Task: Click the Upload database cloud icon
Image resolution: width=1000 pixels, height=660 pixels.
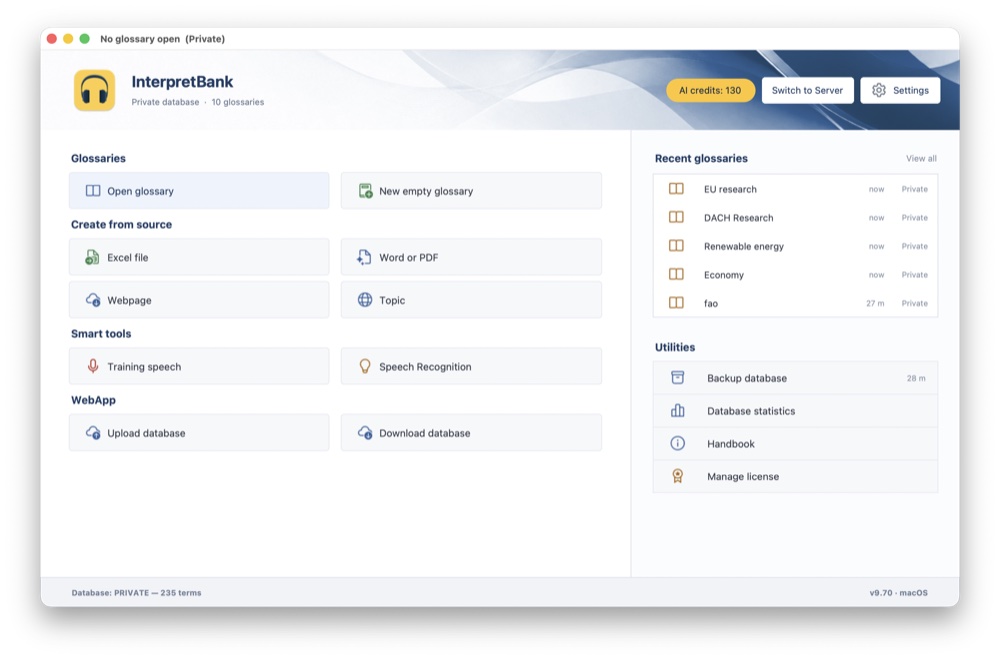Action: click(93, 432)
